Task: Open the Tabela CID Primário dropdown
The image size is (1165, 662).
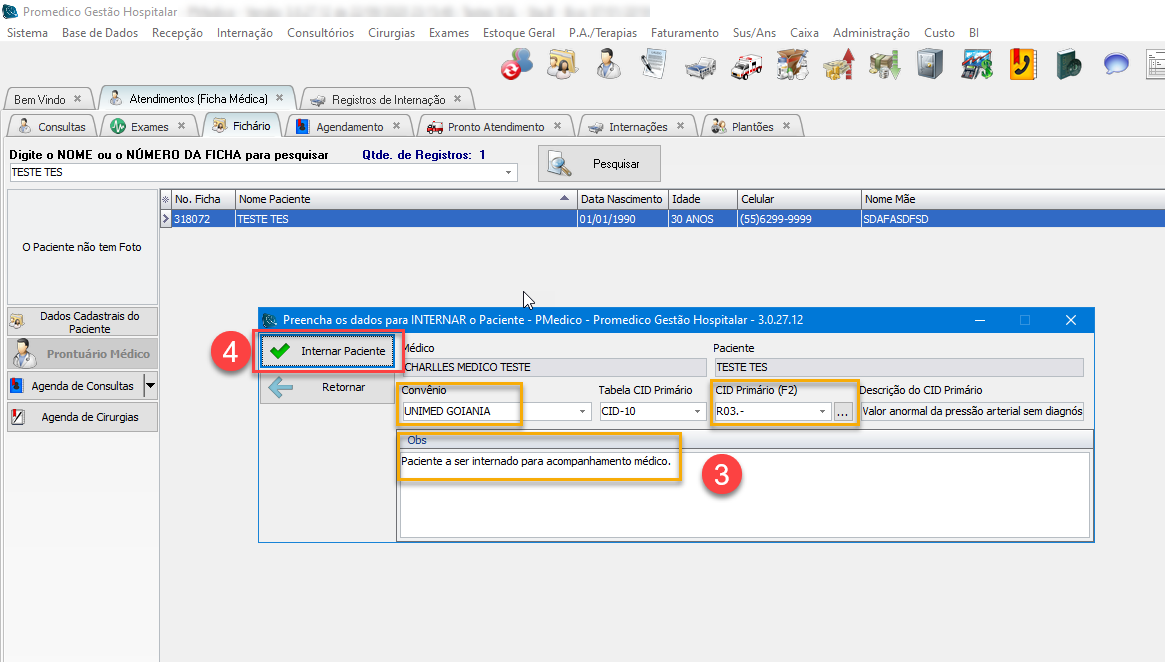Action: [x=697, y=411]
